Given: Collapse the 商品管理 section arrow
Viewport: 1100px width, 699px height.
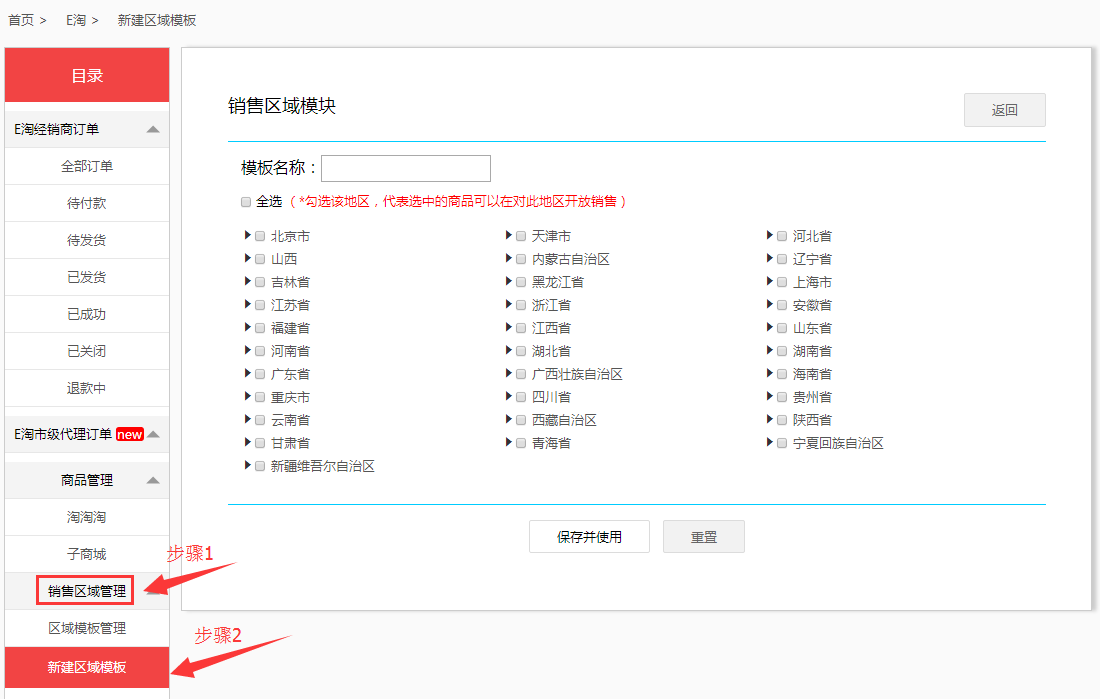Looking at the screenshot, I should (x=153, y=480).
